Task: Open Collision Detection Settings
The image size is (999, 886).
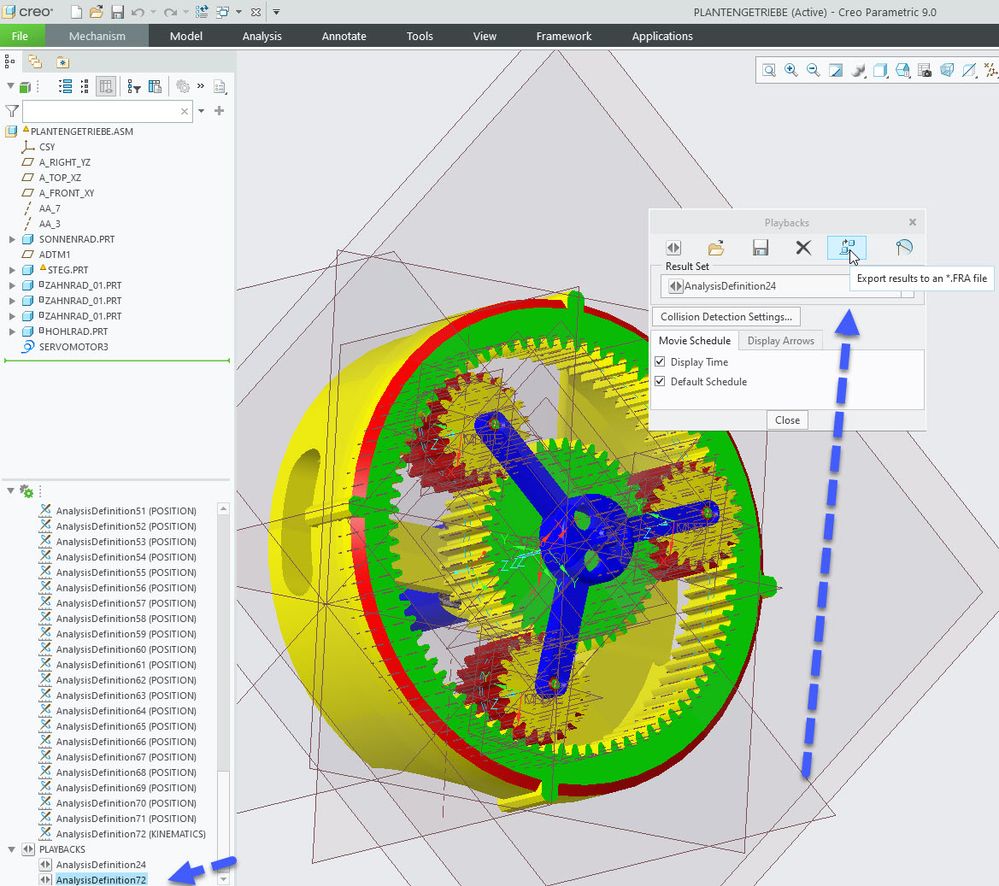Action: [x=726, y=317]
